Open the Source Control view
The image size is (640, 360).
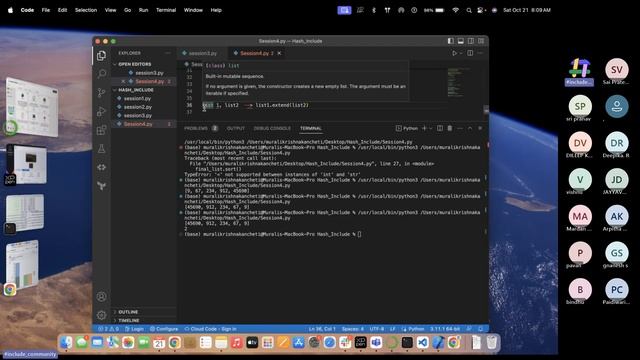click(102, 93)
